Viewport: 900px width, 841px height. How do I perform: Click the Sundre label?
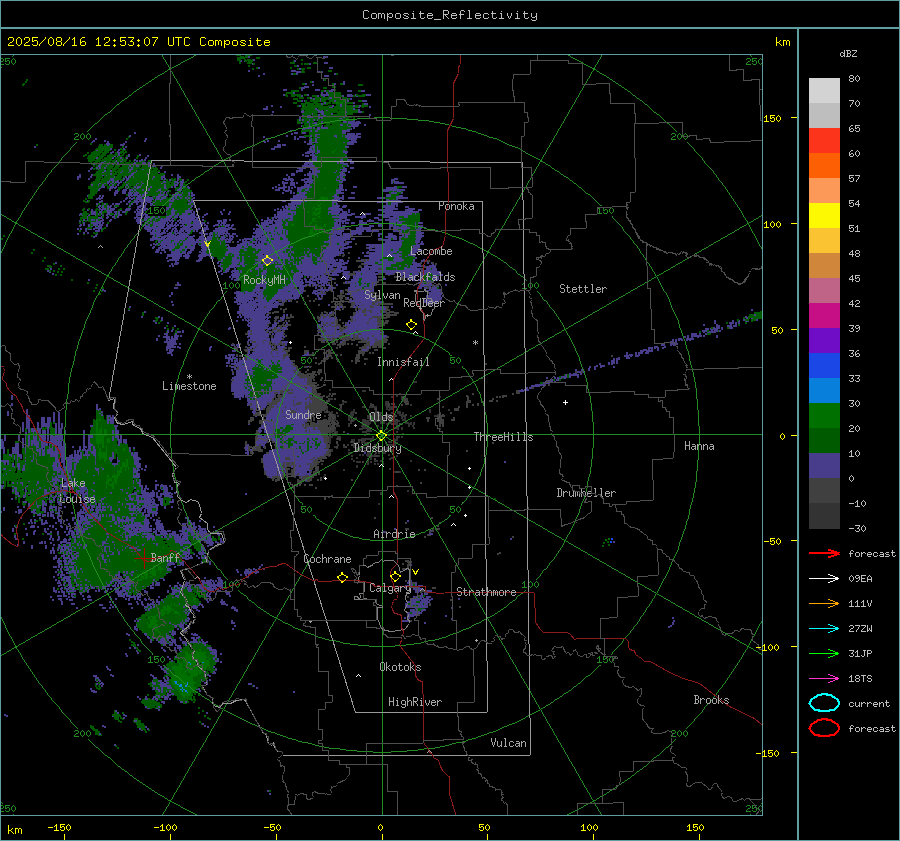click(x=303, y=414)
